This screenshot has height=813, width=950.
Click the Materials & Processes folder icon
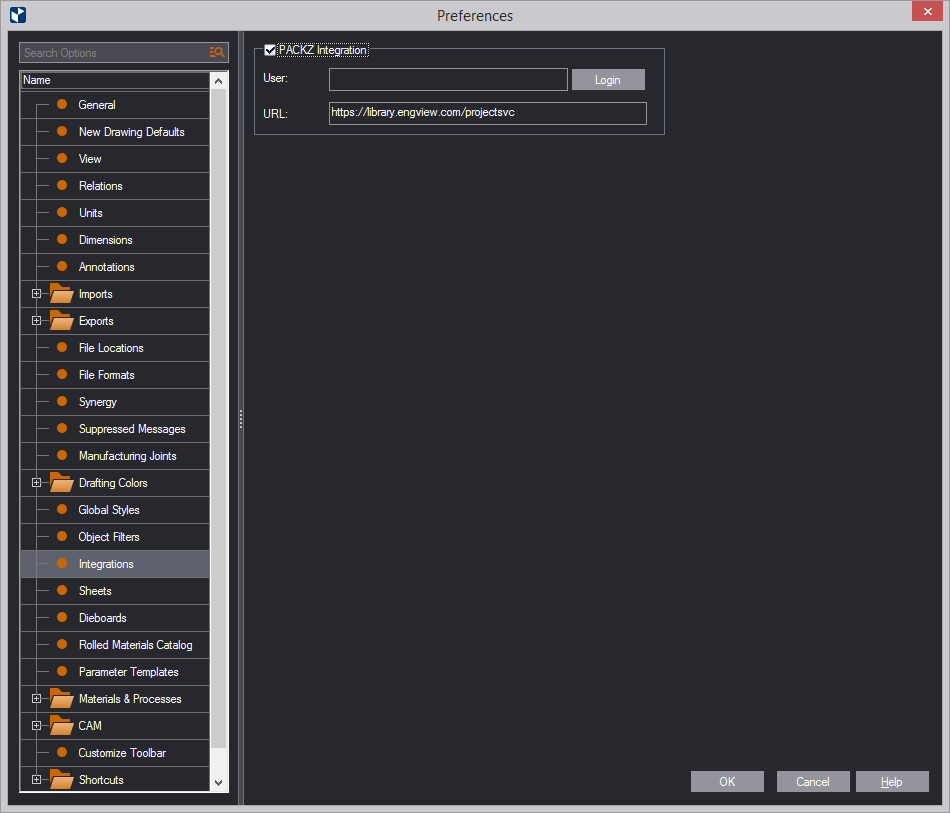(61, 699)
